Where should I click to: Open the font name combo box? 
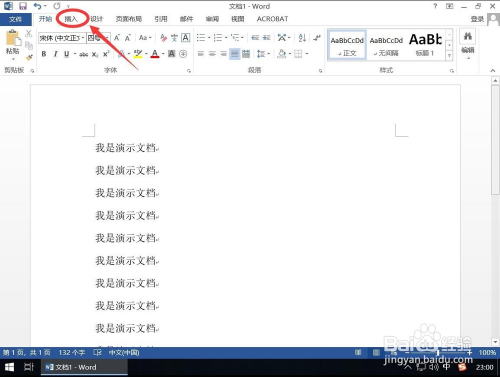coord(62,38)
